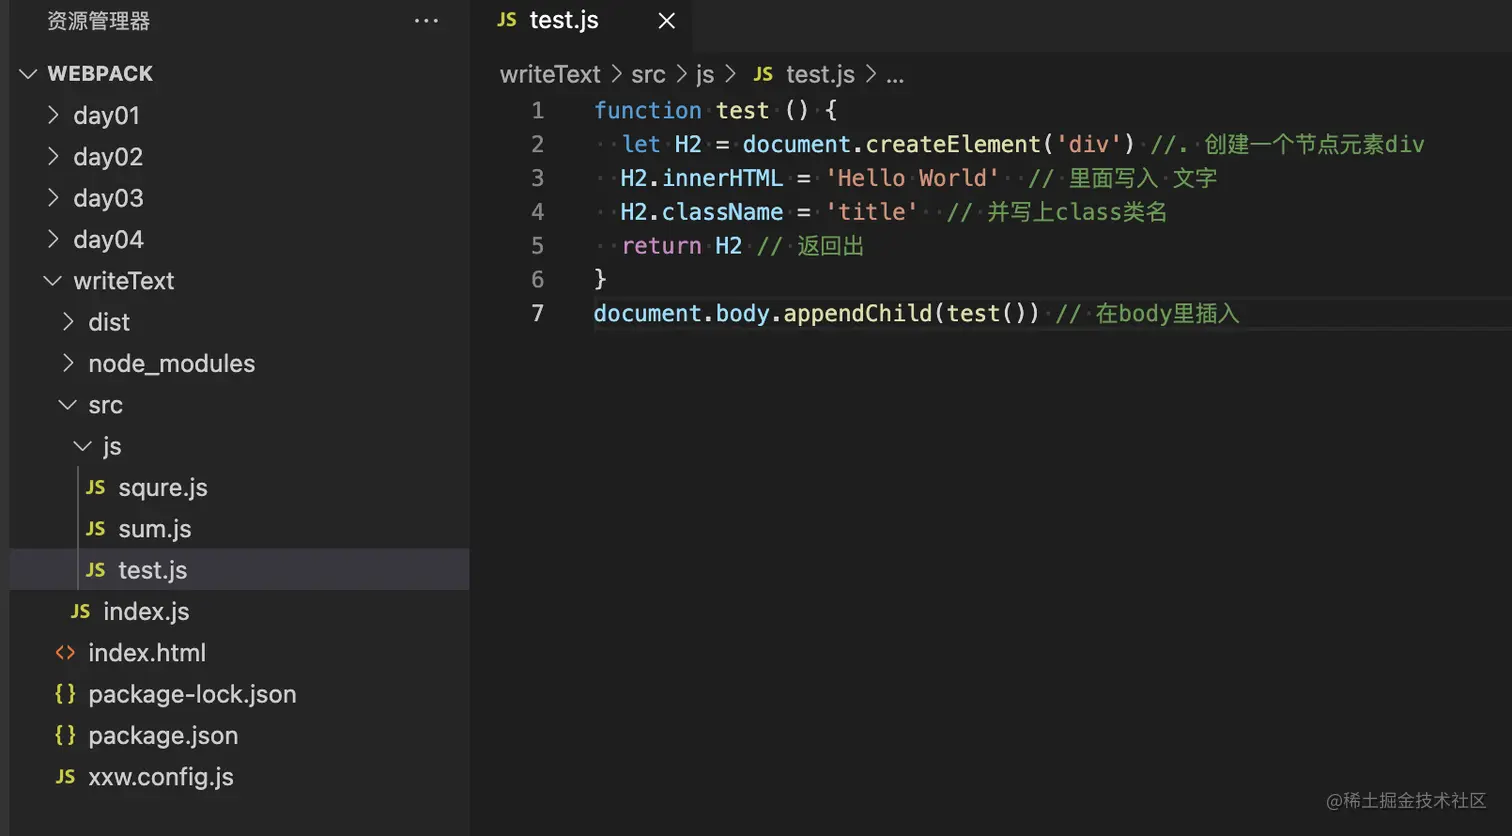Collapse the writeText folder chevron
This screenshot has width=1512, height=836.
[53, 281]
